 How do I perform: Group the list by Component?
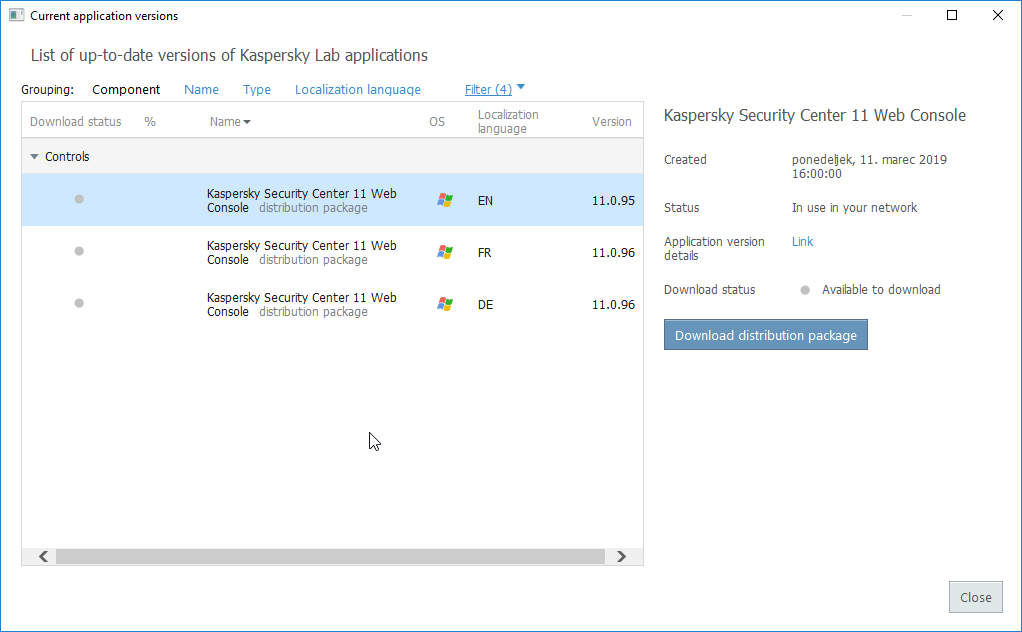click(x=126, y=89)
